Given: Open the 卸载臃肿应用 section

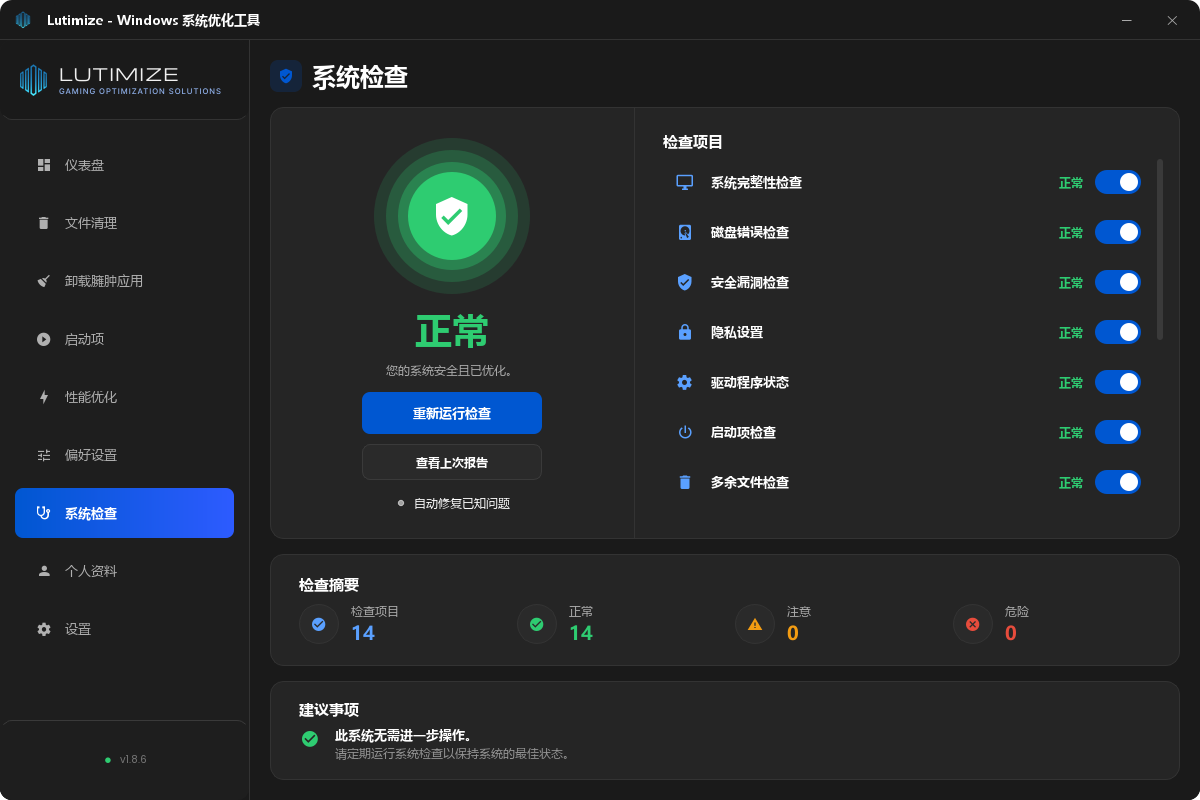Looking at the screenshot, I should point(124,281).
